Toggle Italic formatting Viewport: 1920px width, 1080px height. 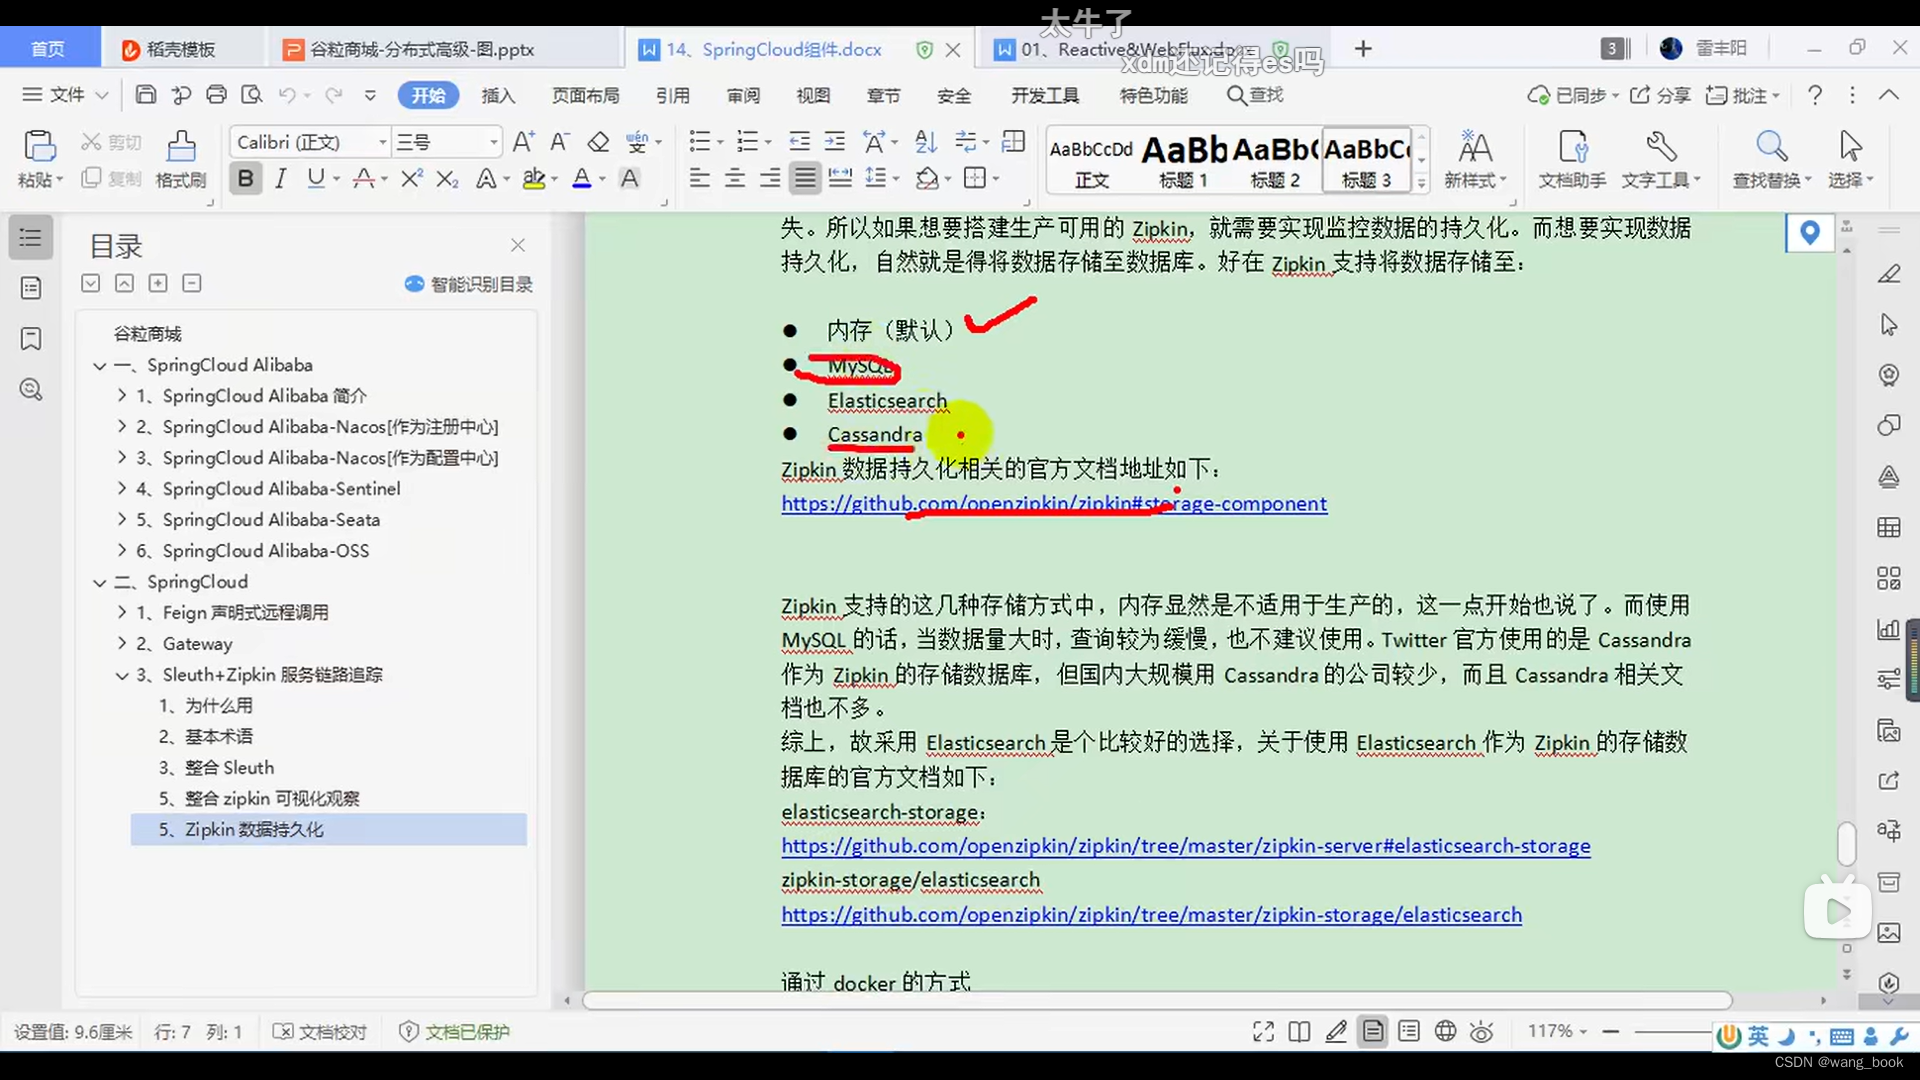coord(281,179)
